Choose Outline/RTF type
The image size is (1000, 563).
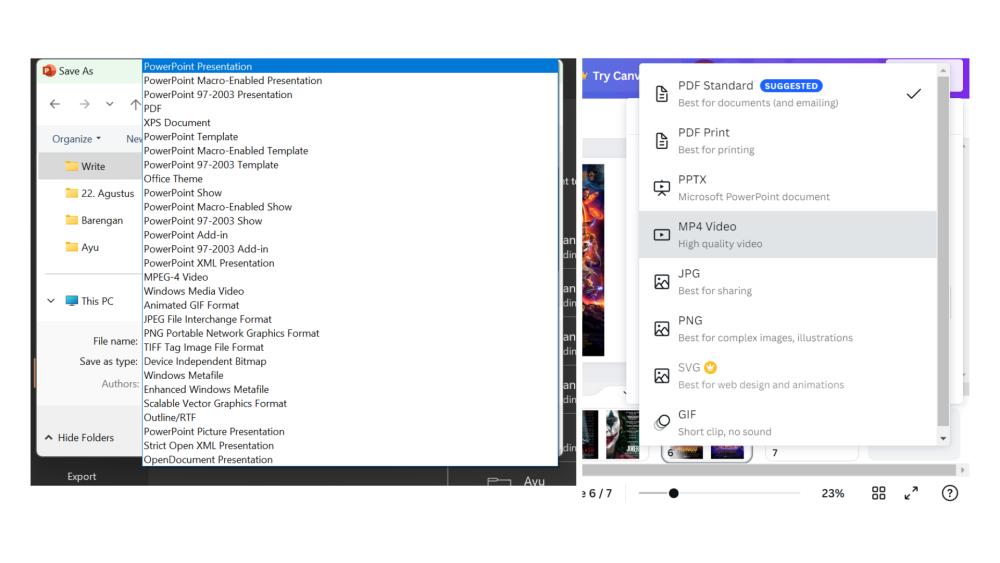tap(350, 417)
